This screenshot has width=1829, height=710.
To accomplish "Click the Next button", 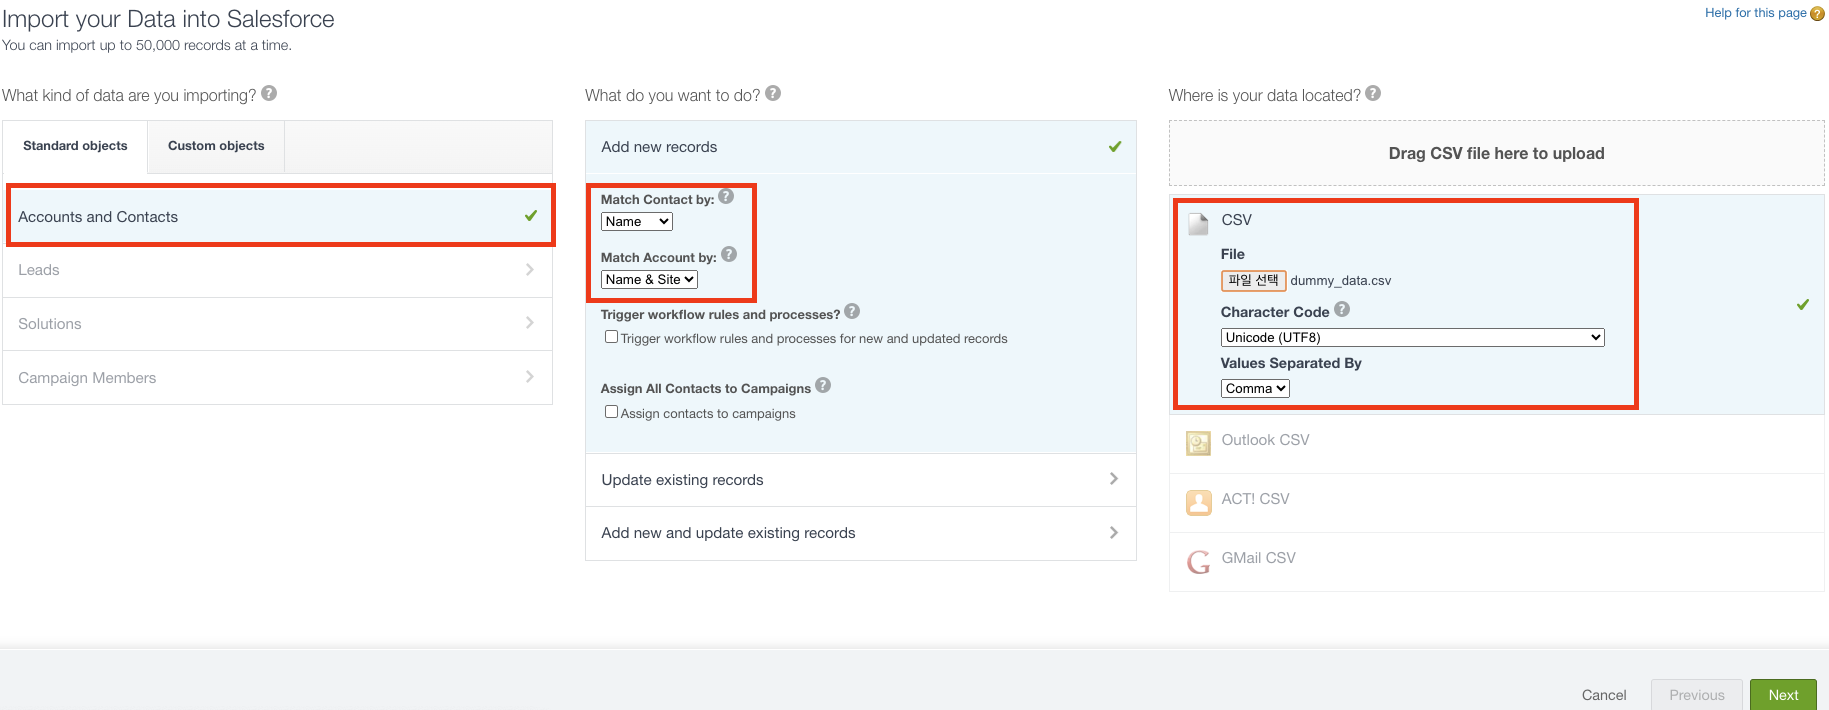I will point(1783,695).
